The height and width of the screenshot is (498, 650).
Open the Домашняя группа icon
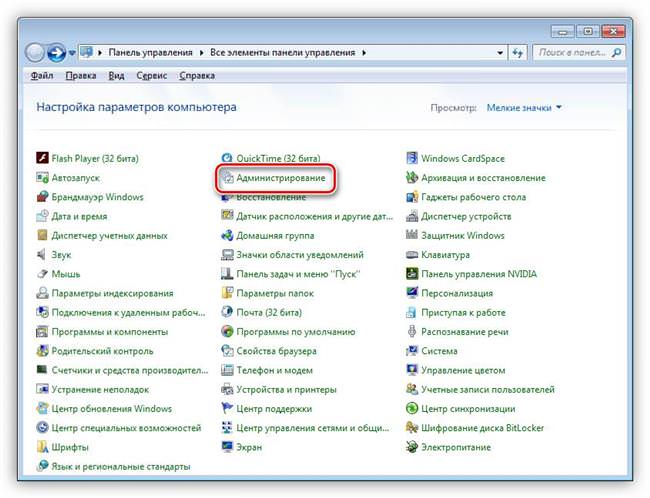227,235
